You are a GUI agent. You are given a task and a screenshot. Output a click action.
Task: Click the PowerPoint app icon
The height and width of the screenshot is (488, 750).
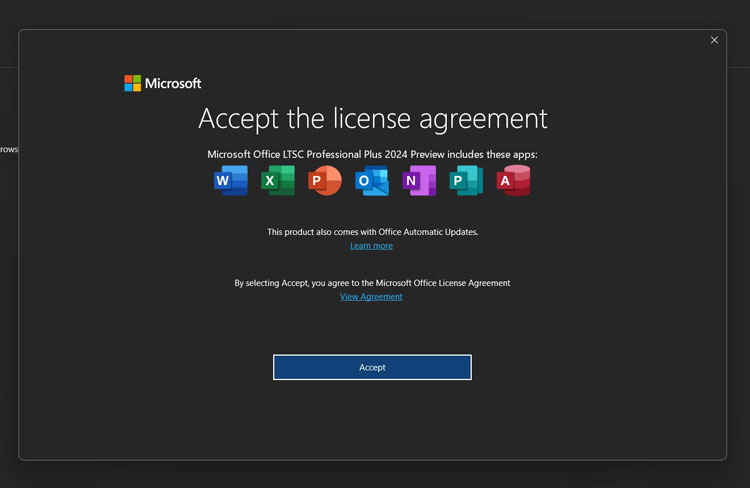tap(325, 180)
